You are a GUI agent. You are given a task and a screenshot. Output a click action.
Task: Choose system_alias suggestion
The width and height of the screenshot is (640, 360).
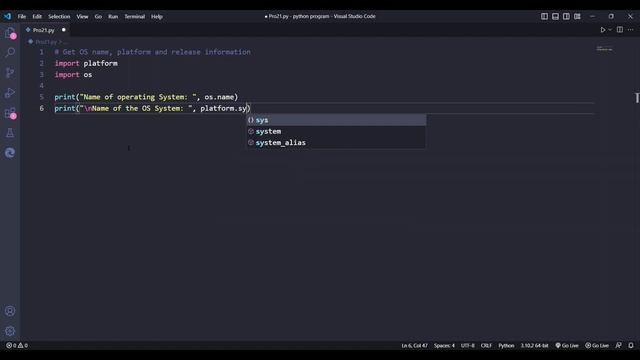(x=336, y=143)
